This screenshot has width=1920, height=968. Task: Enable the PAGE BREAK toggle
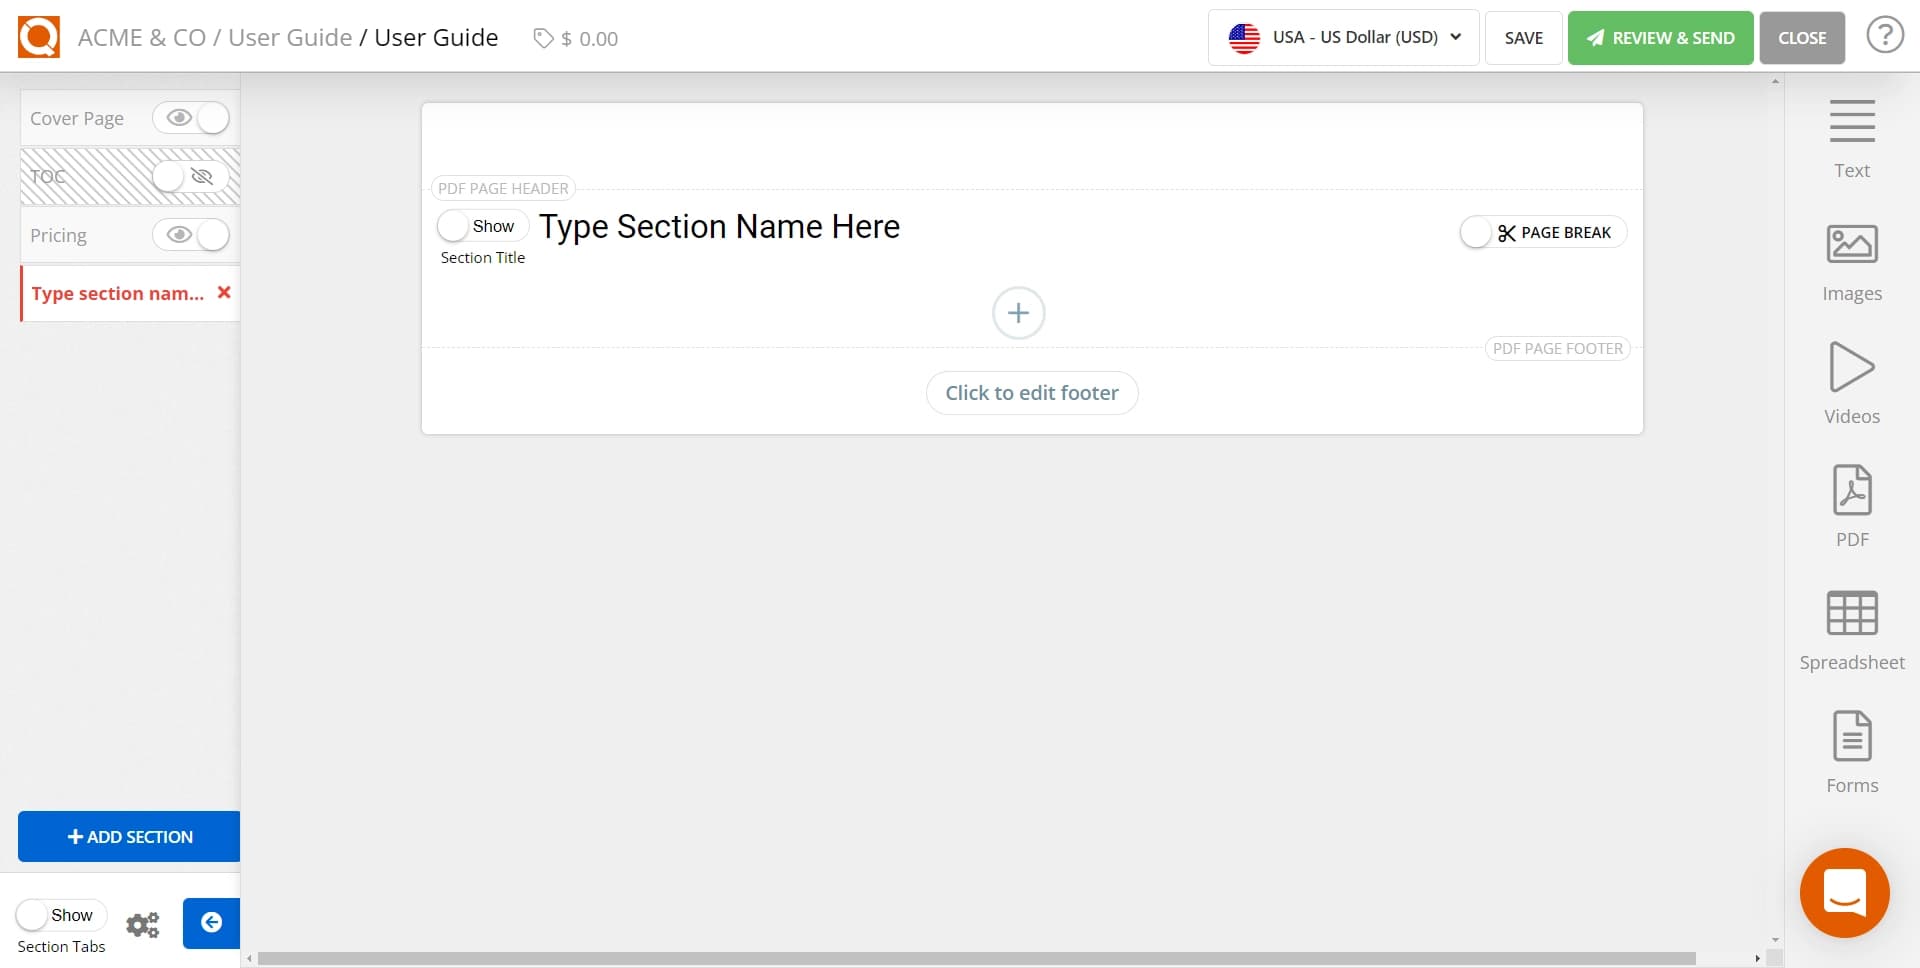[1477, 231]
